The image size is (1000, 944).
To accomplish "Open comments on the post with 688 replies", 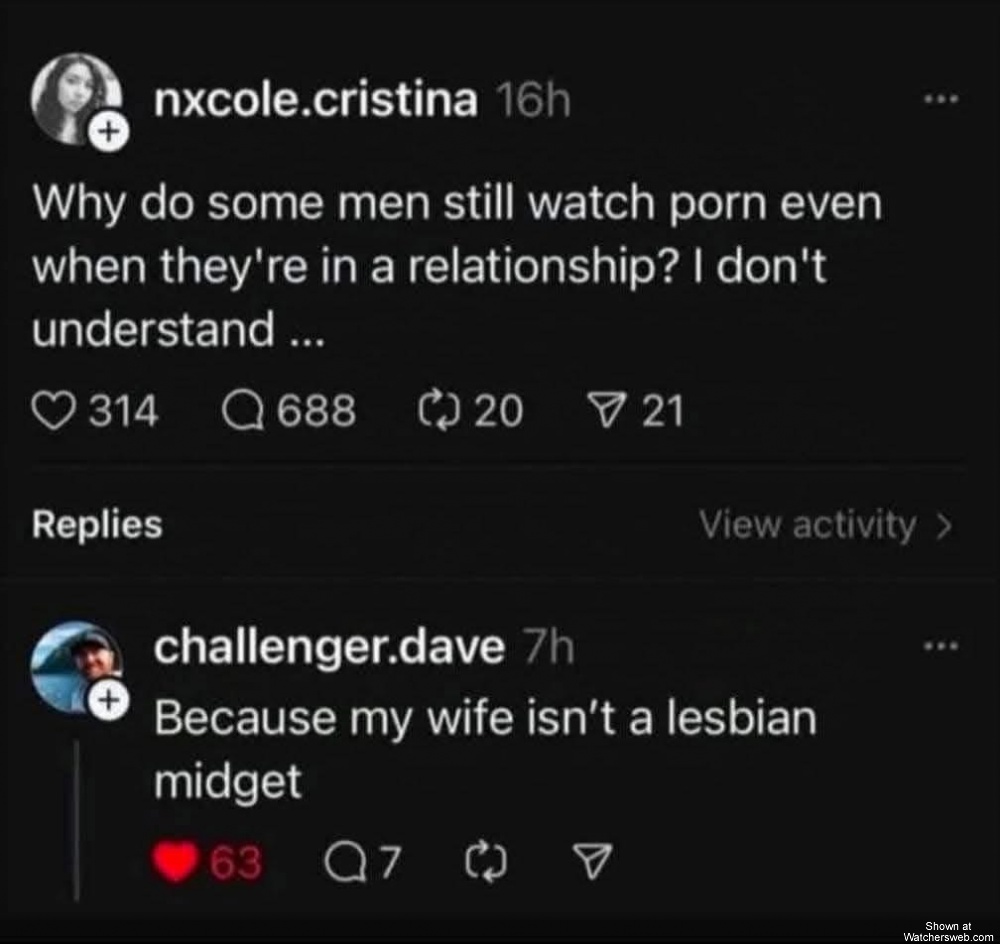I will click(x=243, y=411).
